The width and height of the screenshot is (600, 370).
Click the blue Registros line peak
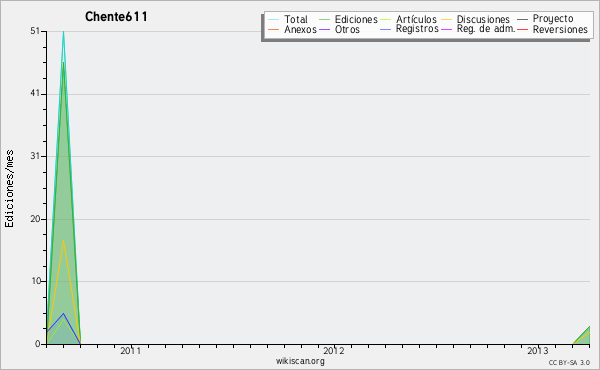coord(64,314)
